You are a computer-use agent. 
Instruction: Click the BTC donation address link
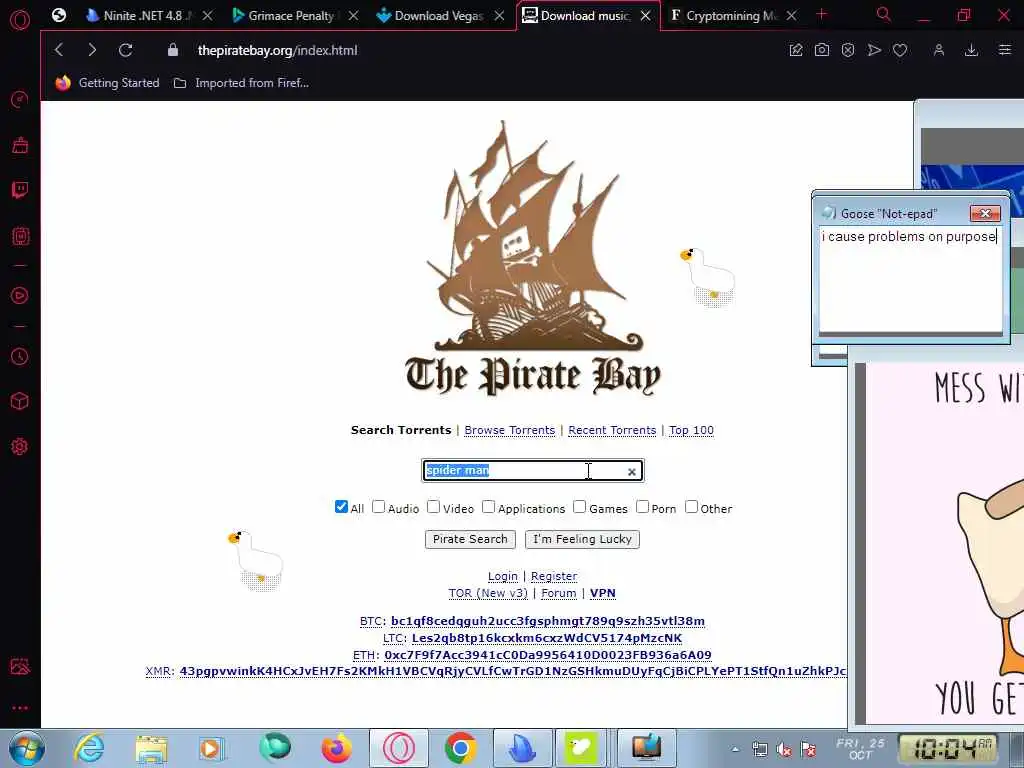[548, 621]
